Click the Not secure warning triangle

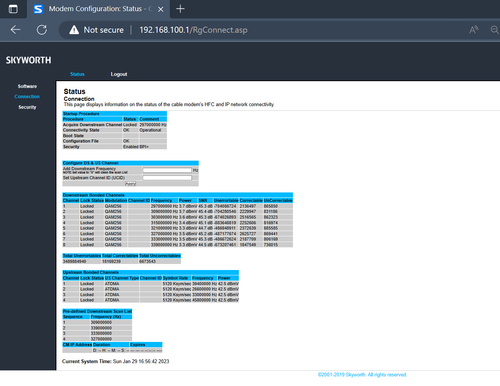[x=74, y=30]
